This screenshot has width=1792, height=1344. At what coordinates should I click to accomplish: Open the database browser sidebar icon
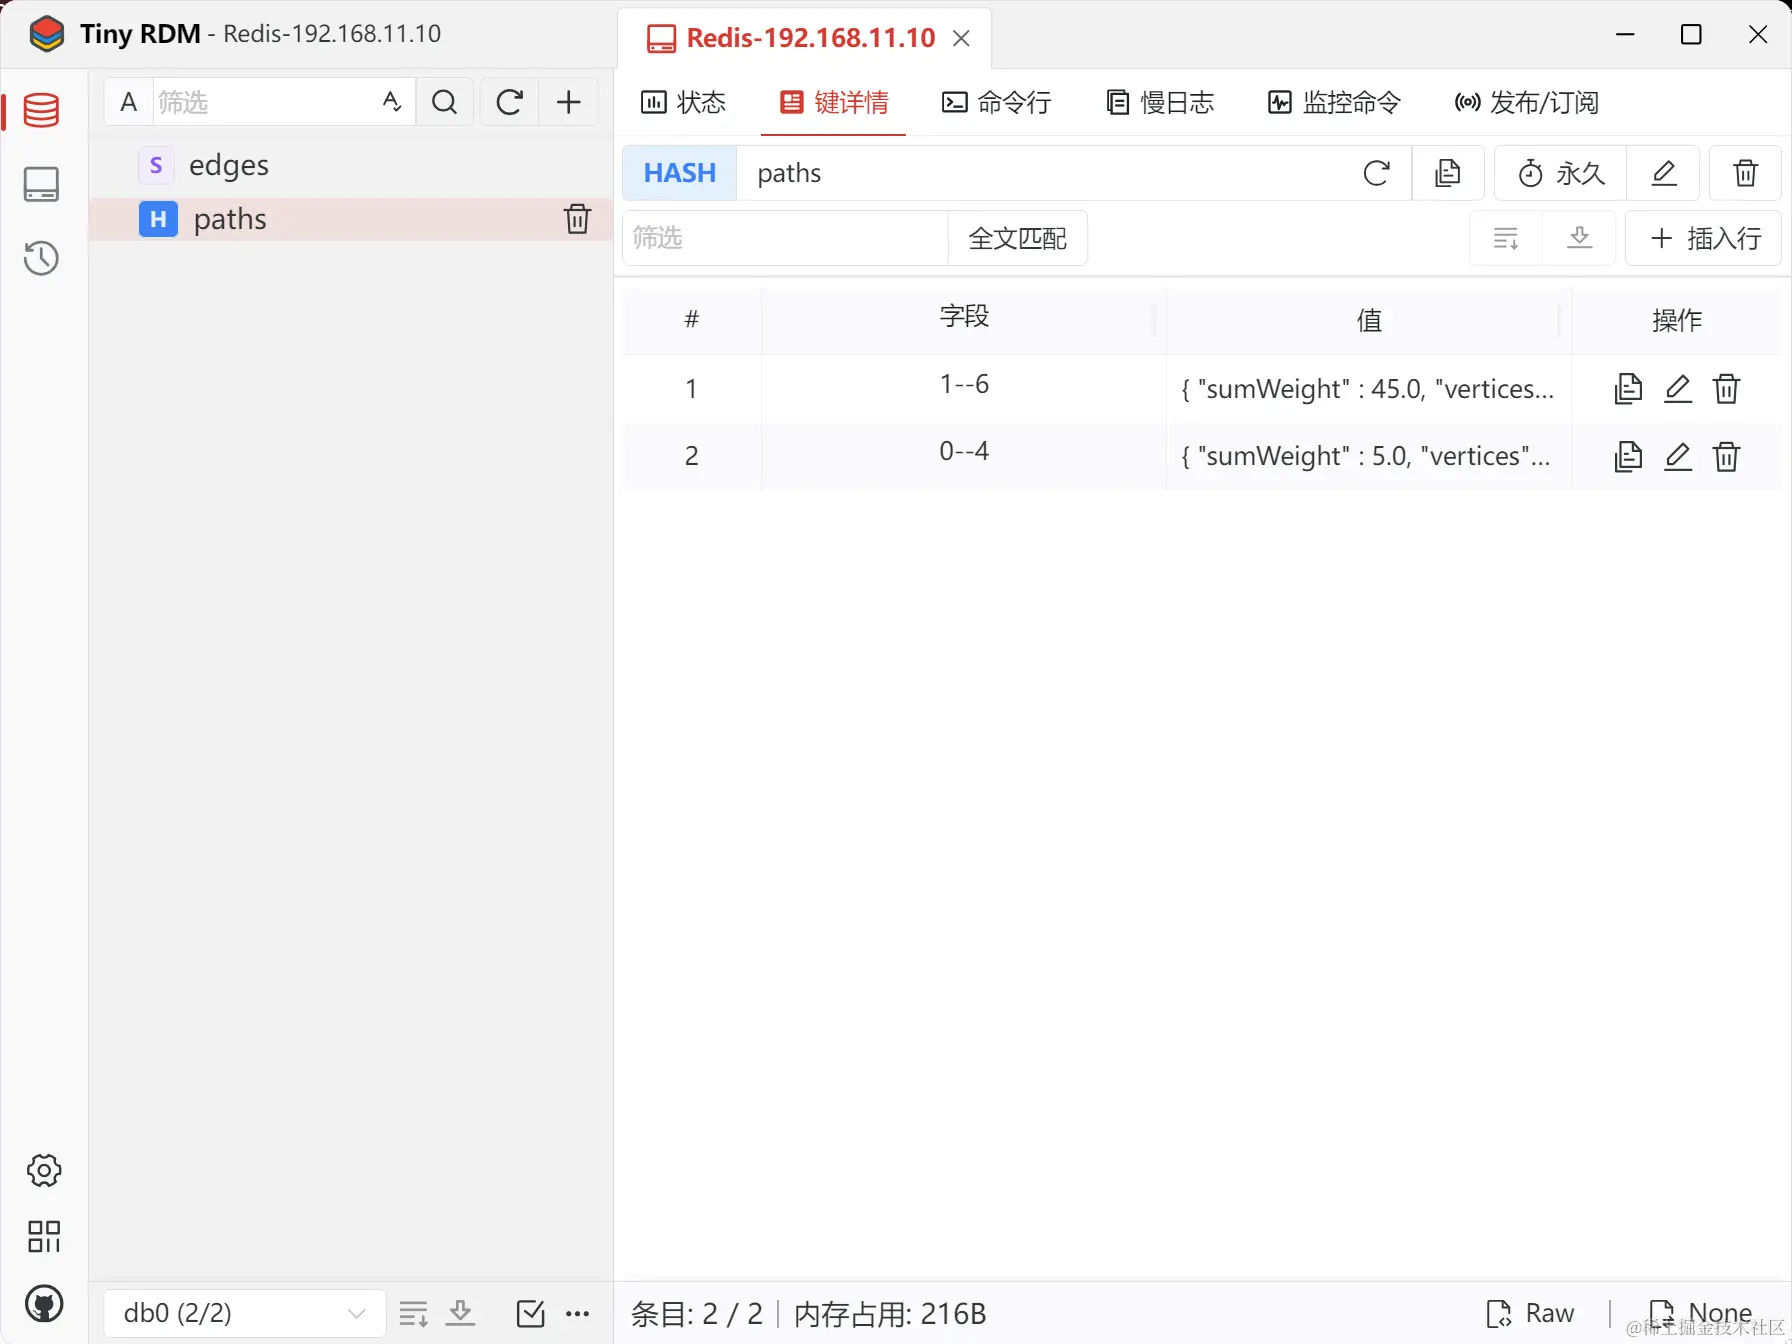[x=41, y=110]
